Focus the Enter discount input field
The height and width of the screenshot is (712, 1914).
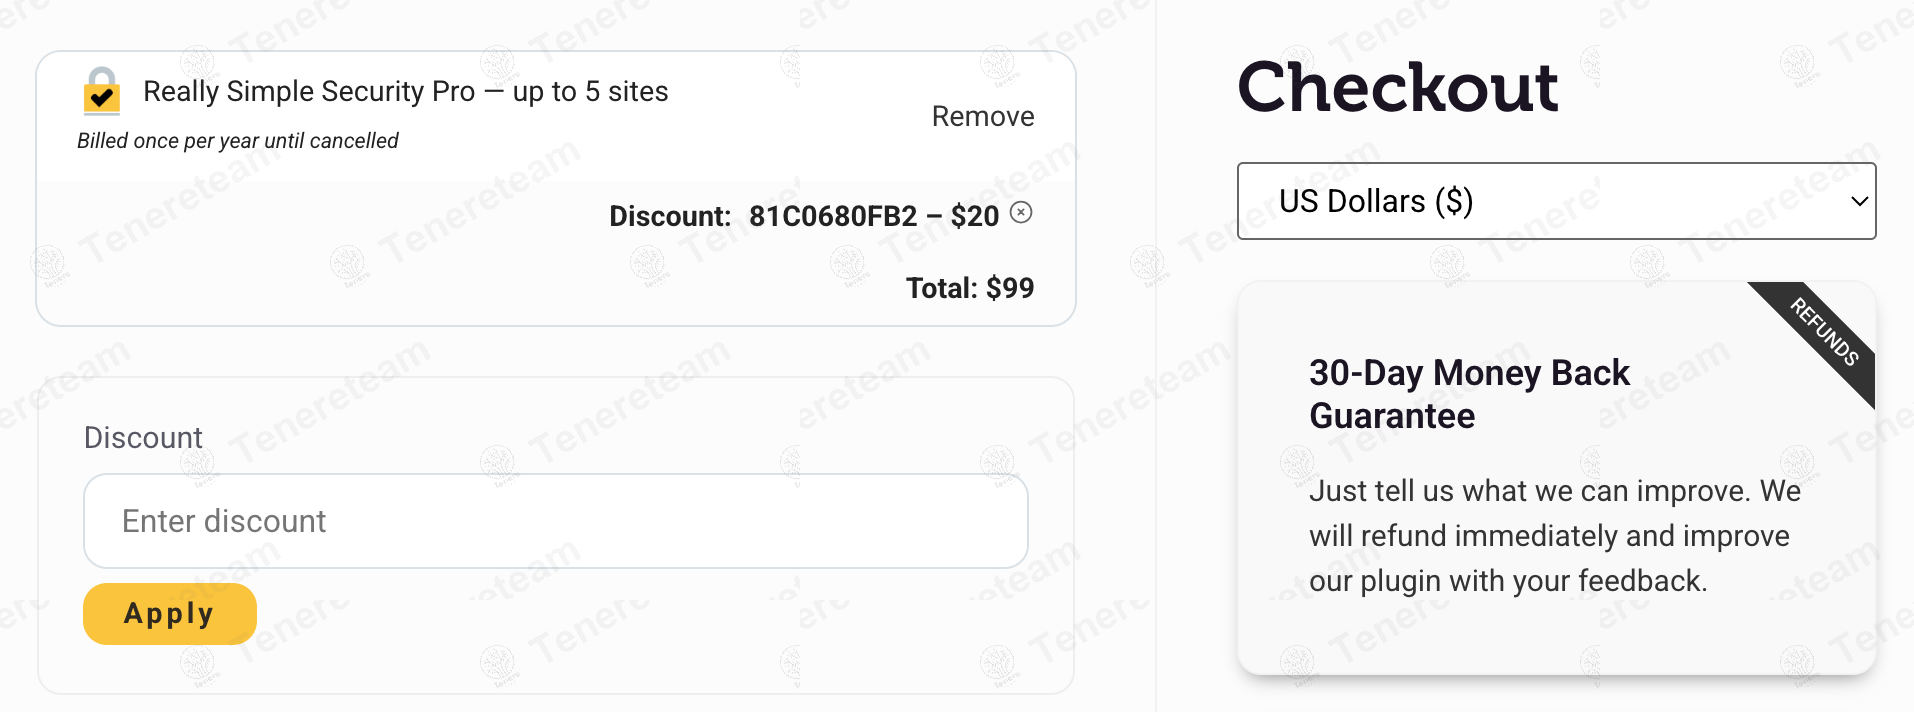point(555,521)
